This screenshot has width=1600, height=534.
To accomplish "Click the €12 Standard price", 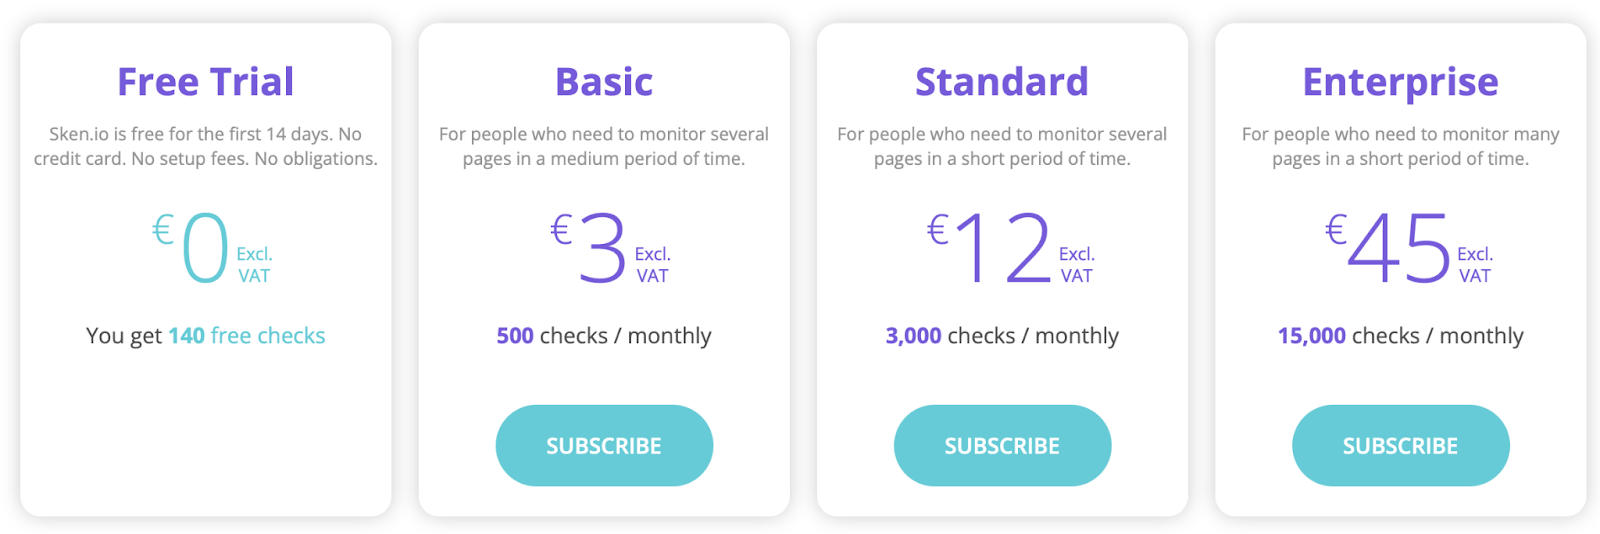I will (1001, 249).
